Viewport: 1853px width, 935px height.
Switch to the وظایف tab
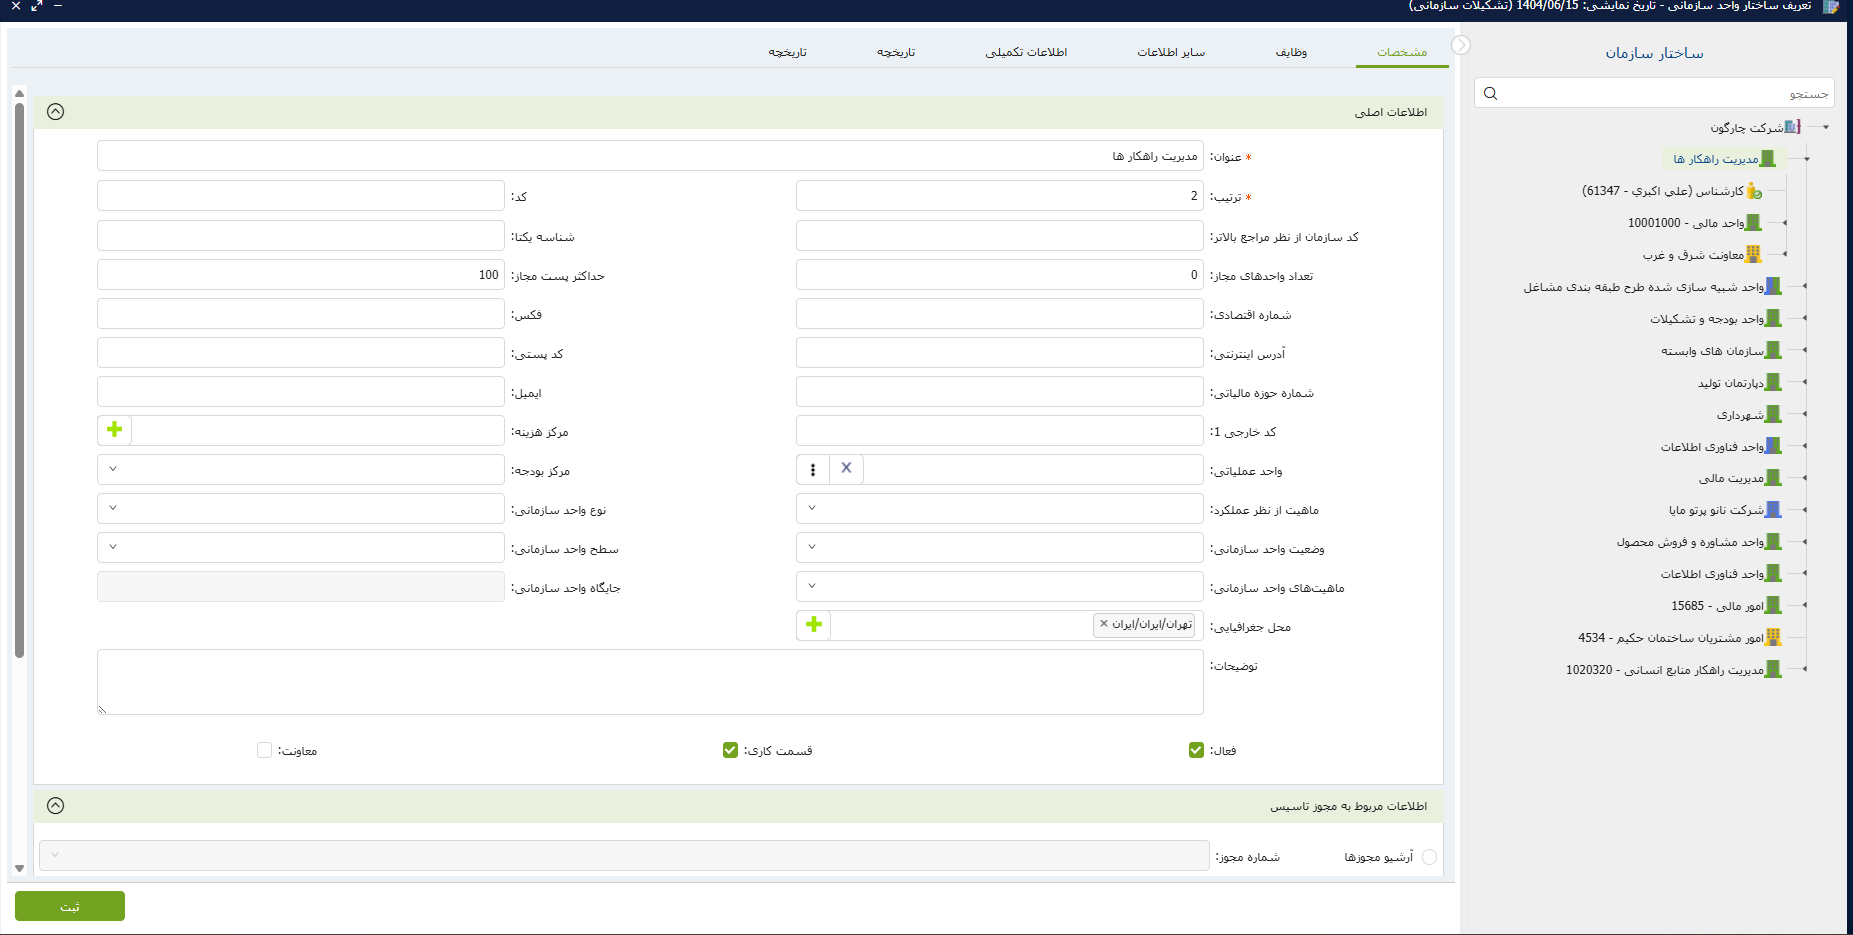[1291, 52]
